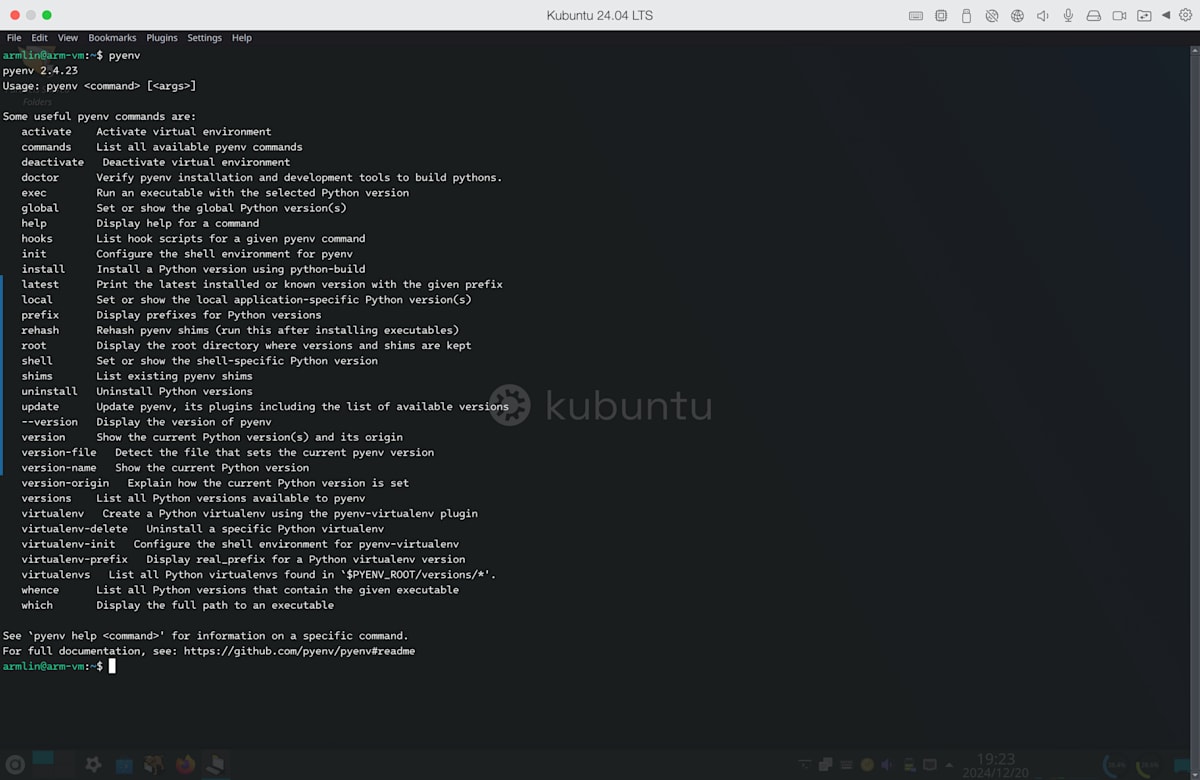The width and height of the screenshot is (1200, 780).
Task: Click the yellow updates icon in system tray
Action: point(867,765)
